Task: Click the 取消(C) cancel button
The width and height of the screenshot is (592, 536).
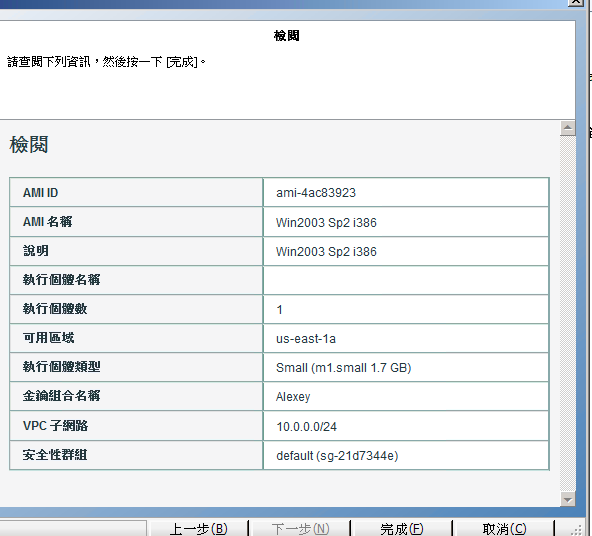Action: pyautogui.click(x=504, y=528)
